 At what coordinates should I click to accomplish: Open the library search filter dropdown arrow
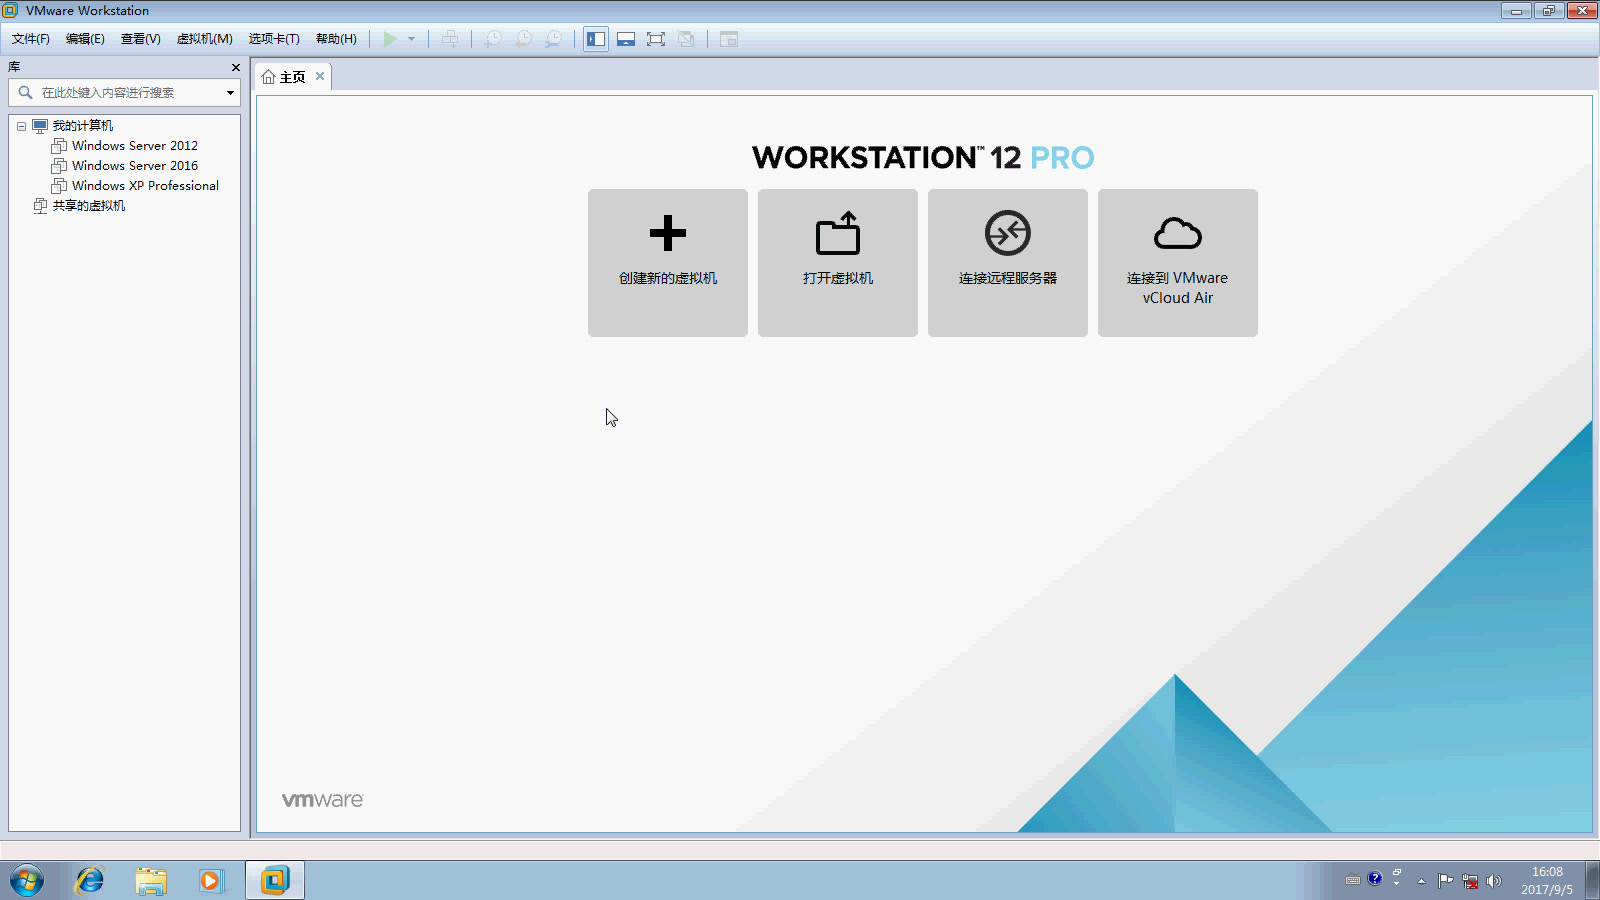click(230, 93)
